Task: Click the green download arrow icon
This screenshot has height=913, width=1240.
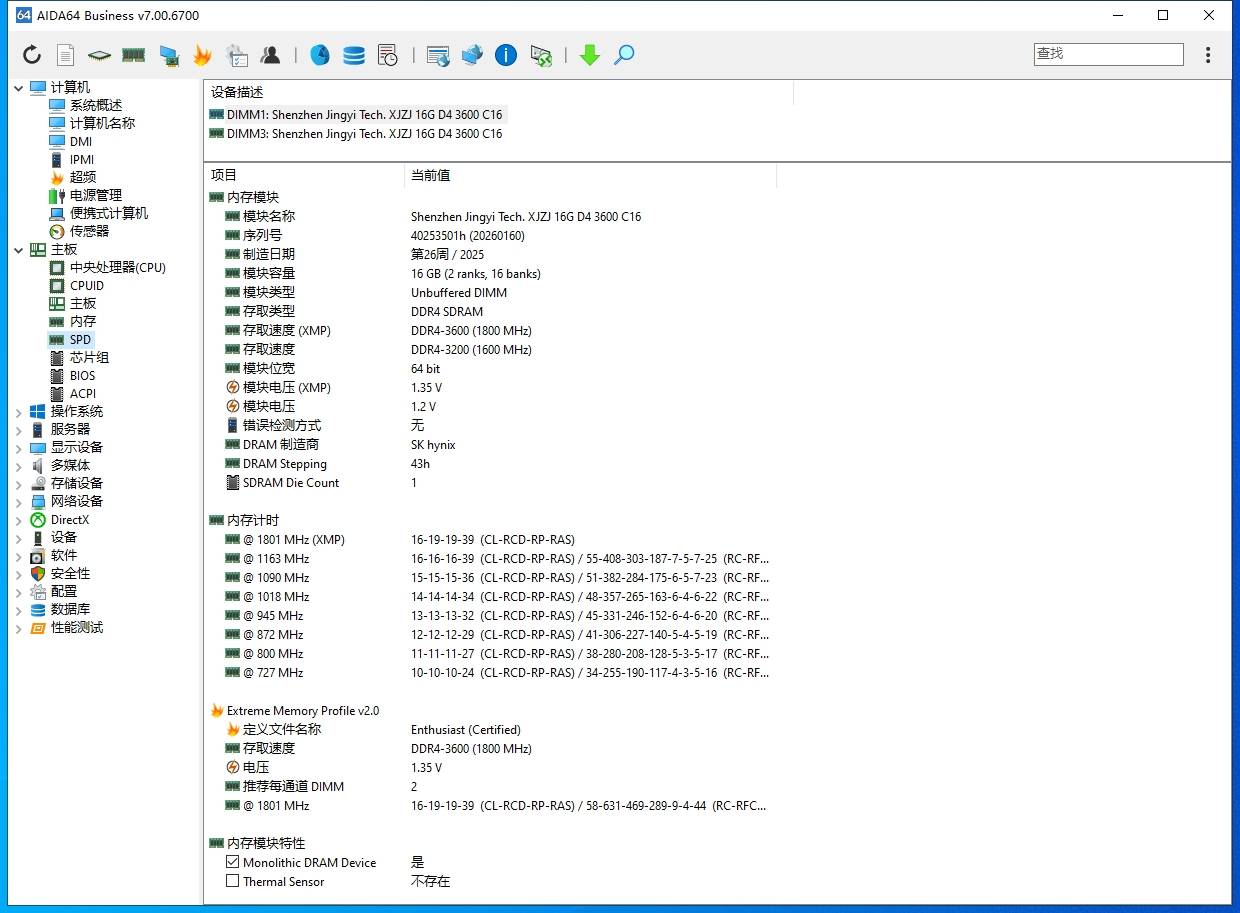Action: pos(590,55)
